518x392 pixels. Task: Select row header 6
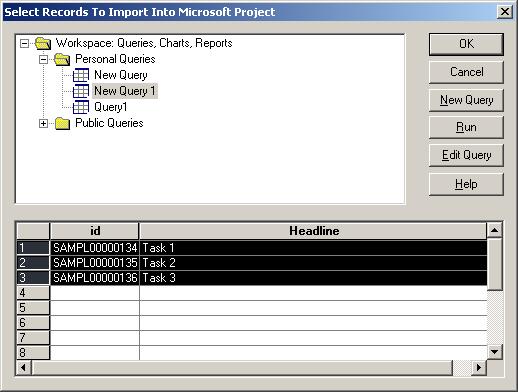pyautogui.click(x=33, y=323)
